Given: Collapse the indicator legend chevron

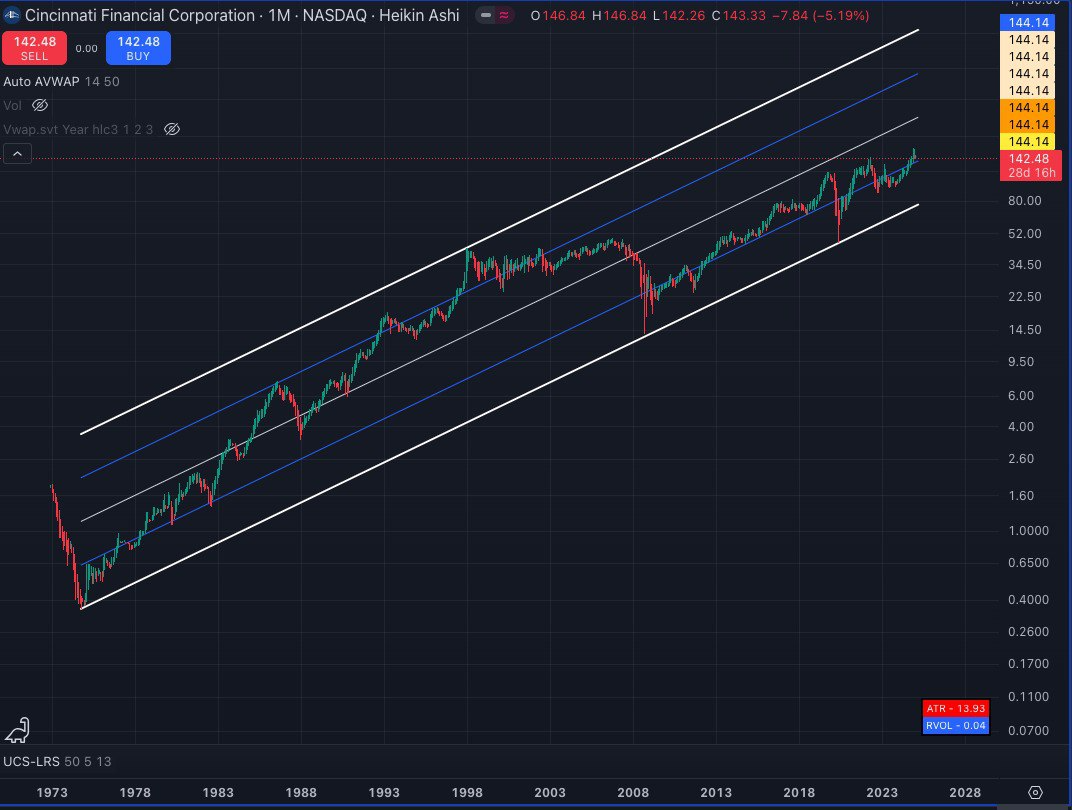Looking at the screenshot, I should (18, 154).
